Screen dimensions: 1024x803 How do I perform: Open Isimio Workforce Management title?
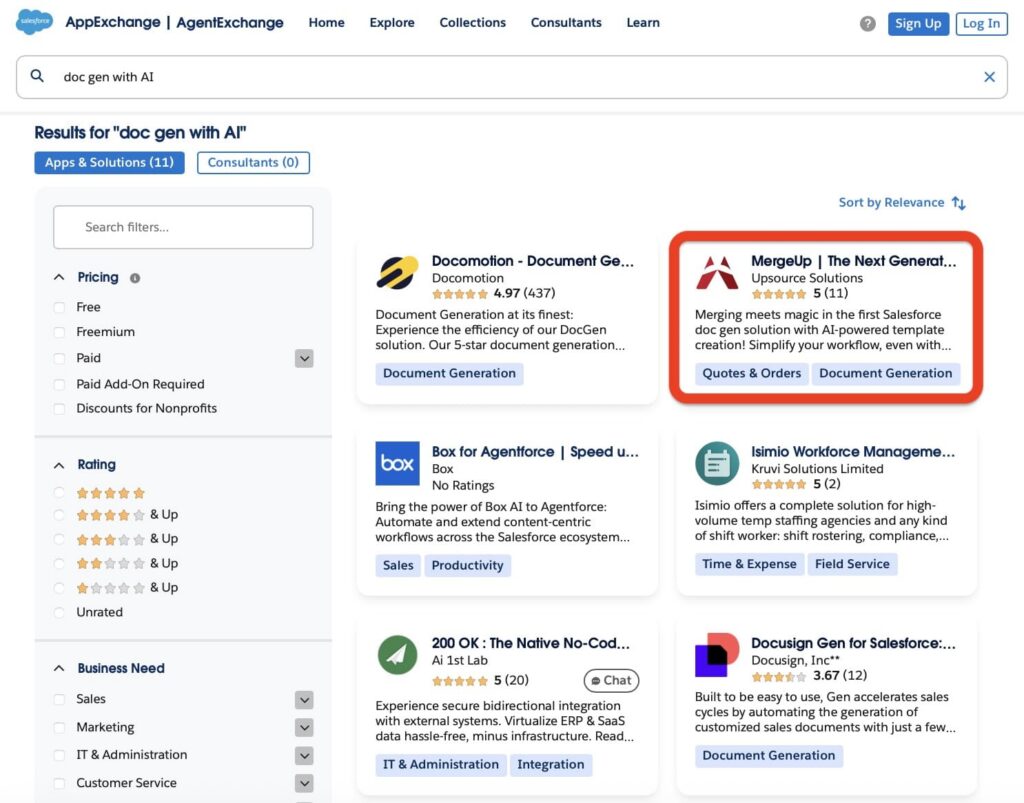[853, 452]
